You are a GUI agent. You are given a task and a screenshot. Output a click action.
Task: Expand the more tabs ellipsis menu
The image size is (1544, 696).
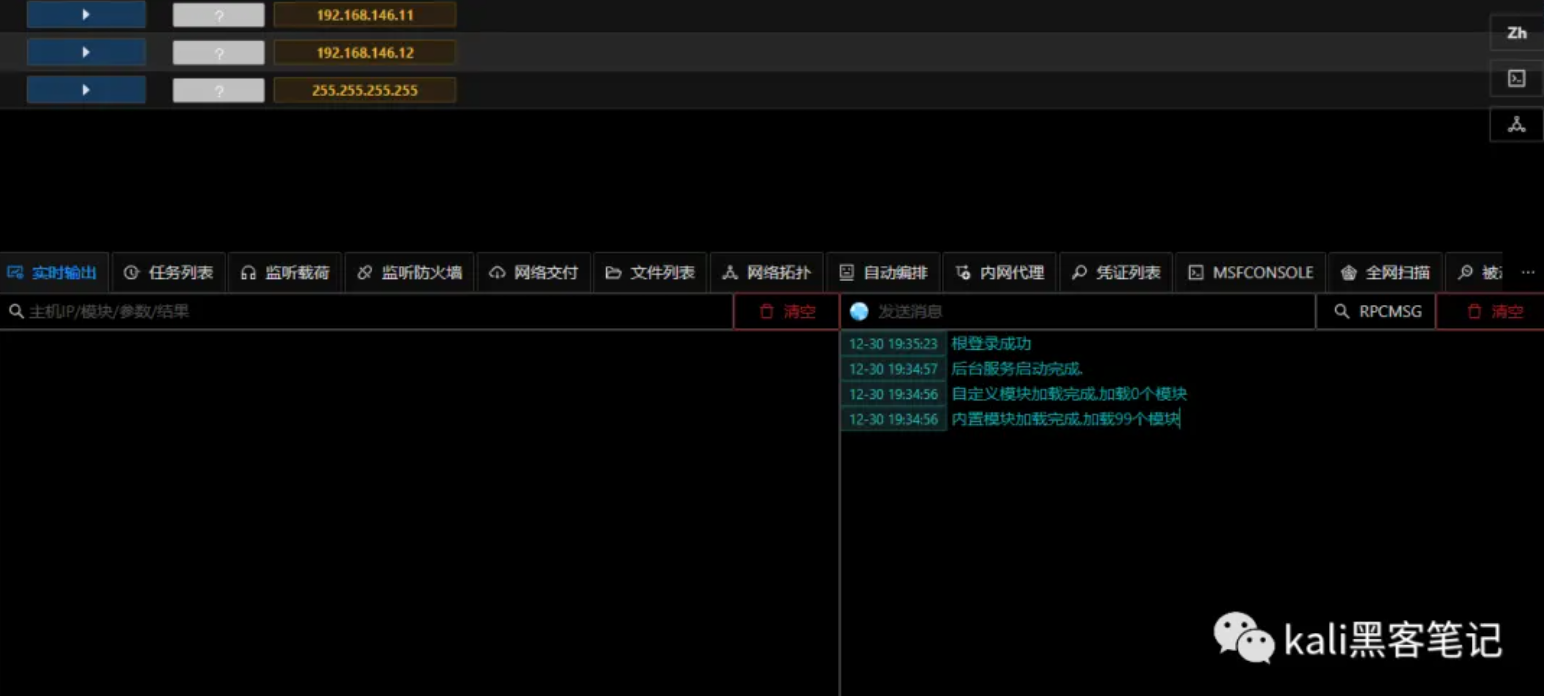(1527, 273)
